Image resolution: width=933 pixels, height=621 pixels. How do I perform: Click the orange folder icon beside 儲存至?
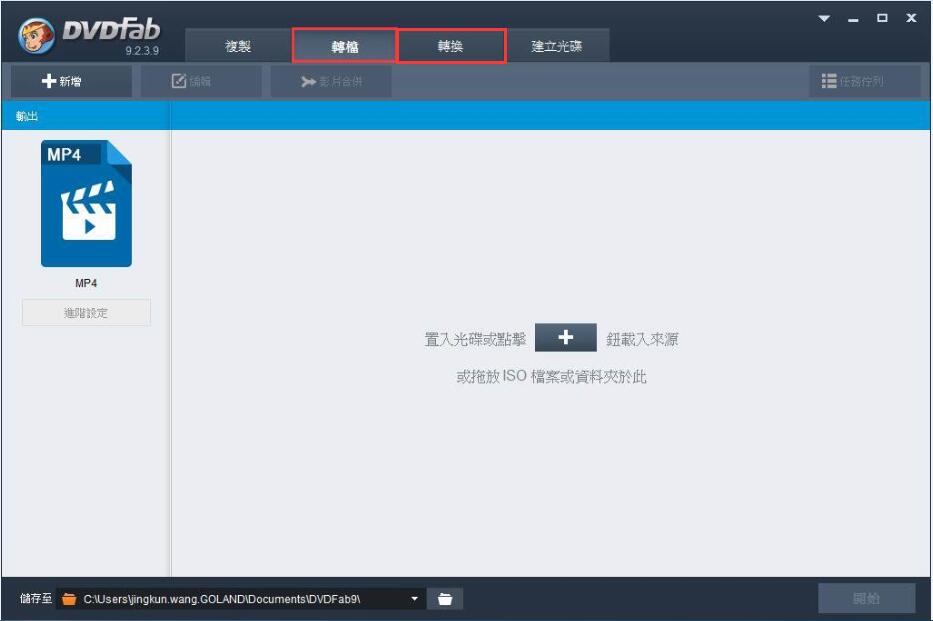point(69,599)
